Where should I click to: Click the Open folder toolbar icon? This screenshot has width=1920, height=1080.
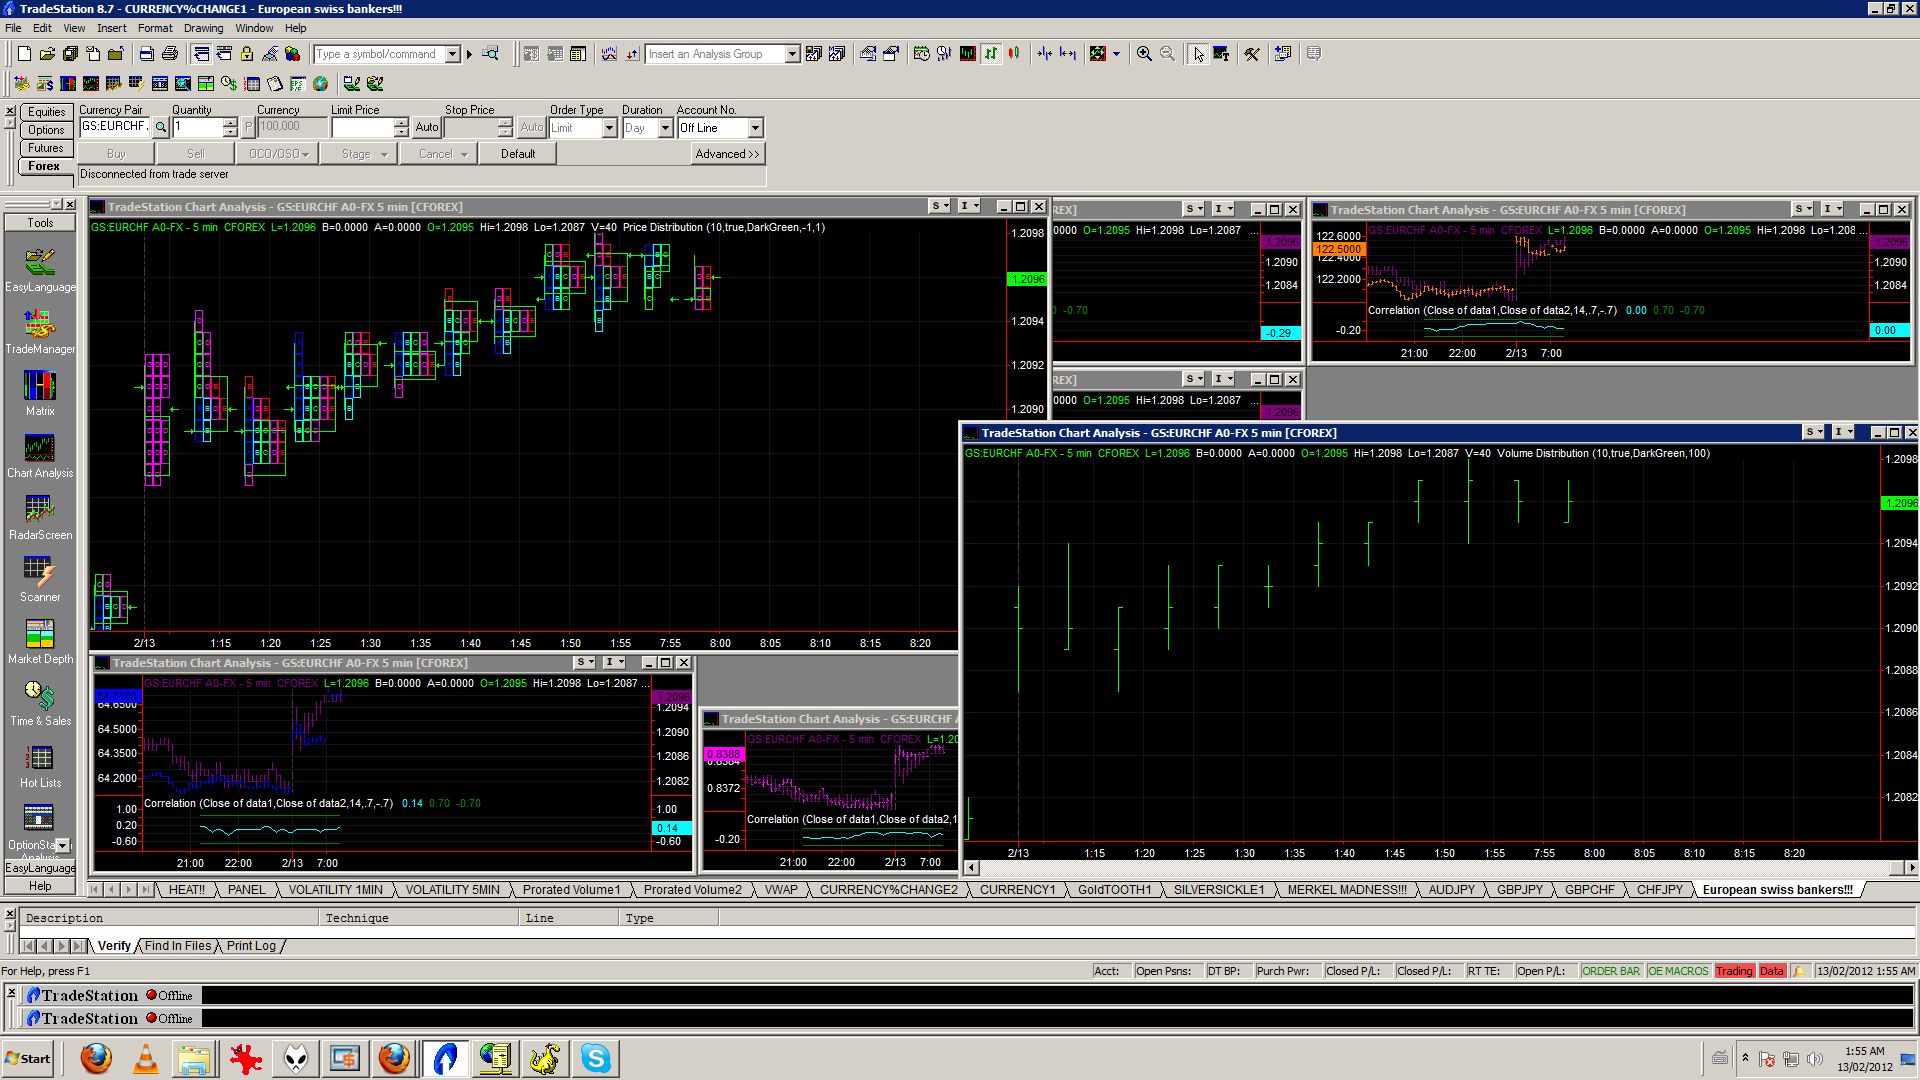coord(47,54)
